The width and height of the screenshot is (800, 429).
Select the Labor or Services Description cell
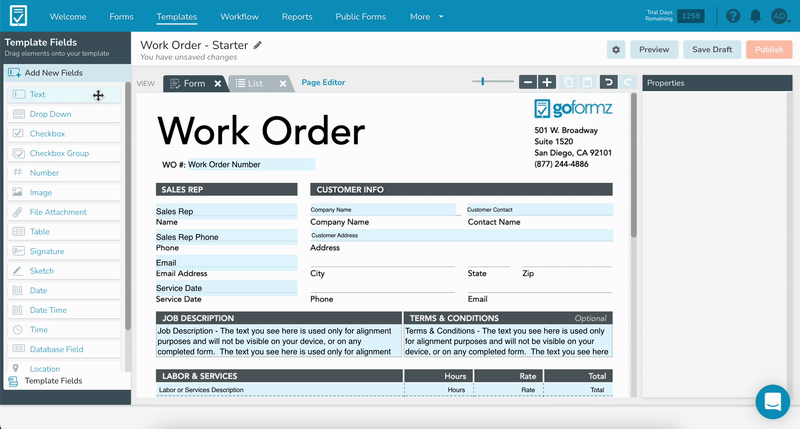280,390
